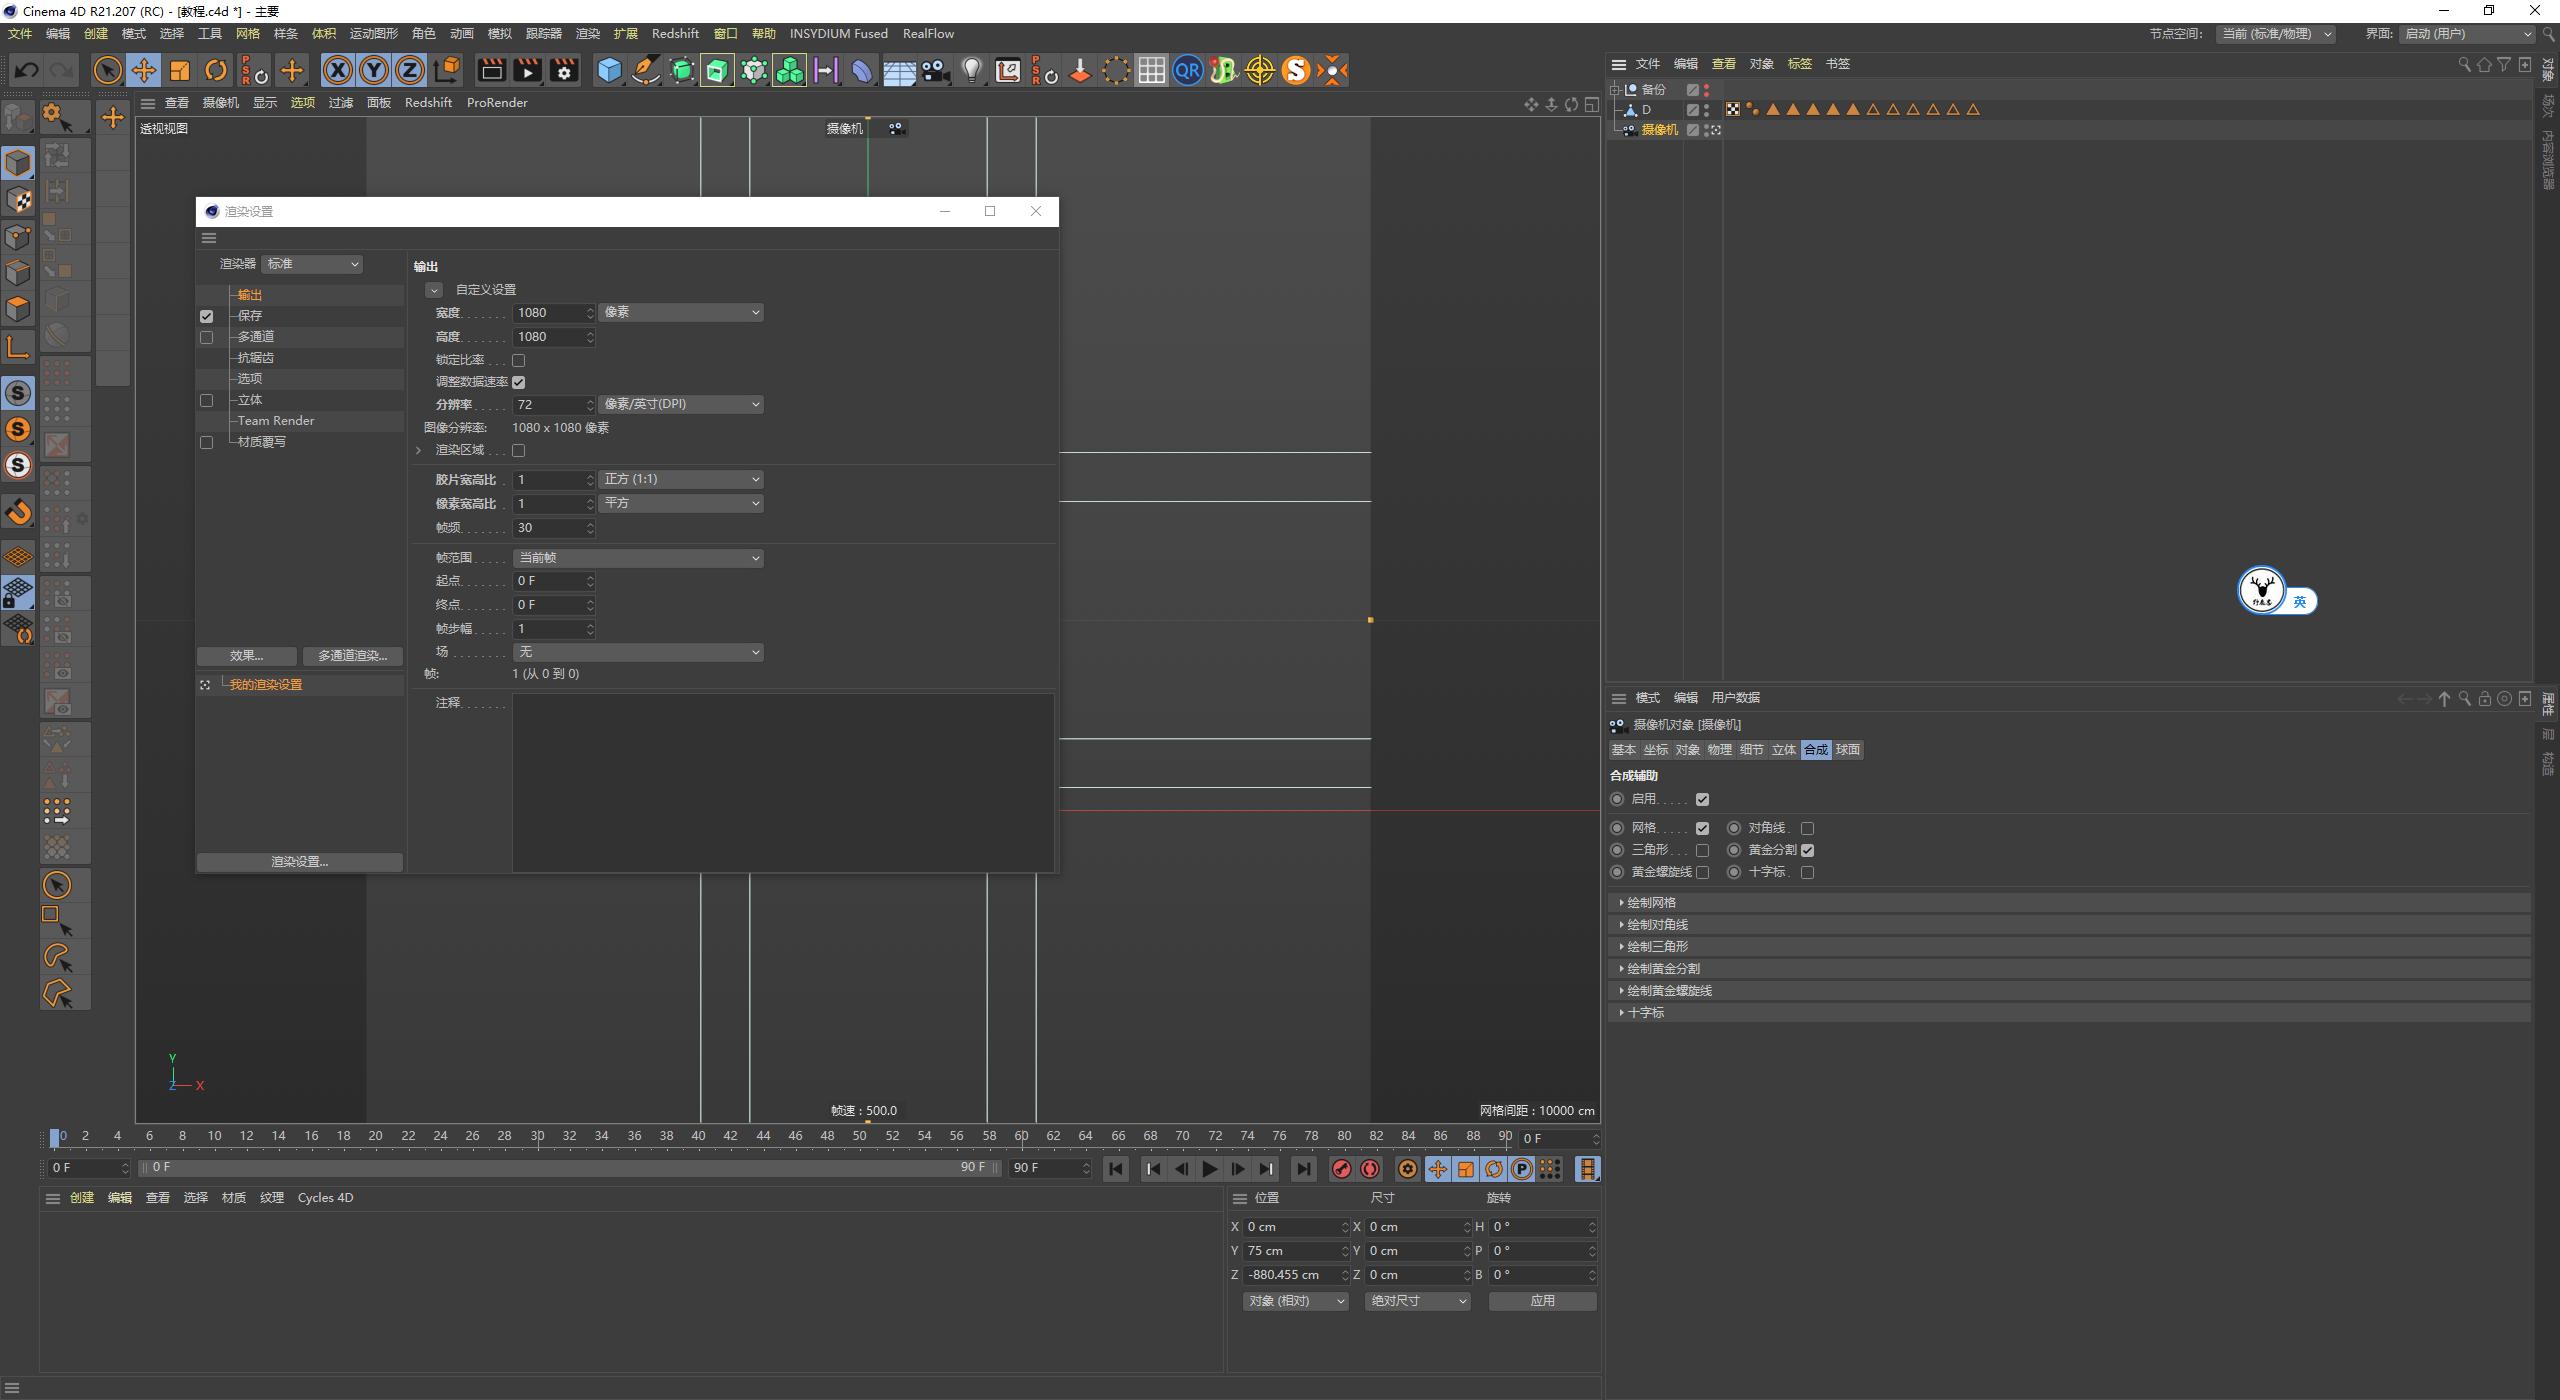Expand the 绘制网格 section
The image size is (2560, 1400).
1650,902
